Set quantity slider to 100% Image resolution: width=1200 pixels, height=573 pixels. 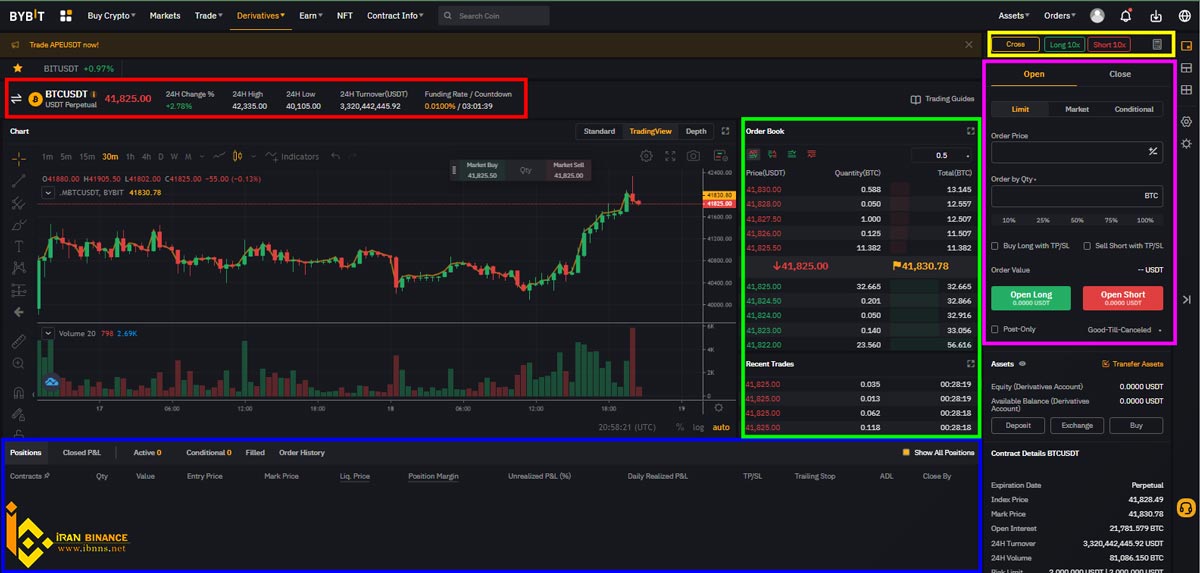1145,220
